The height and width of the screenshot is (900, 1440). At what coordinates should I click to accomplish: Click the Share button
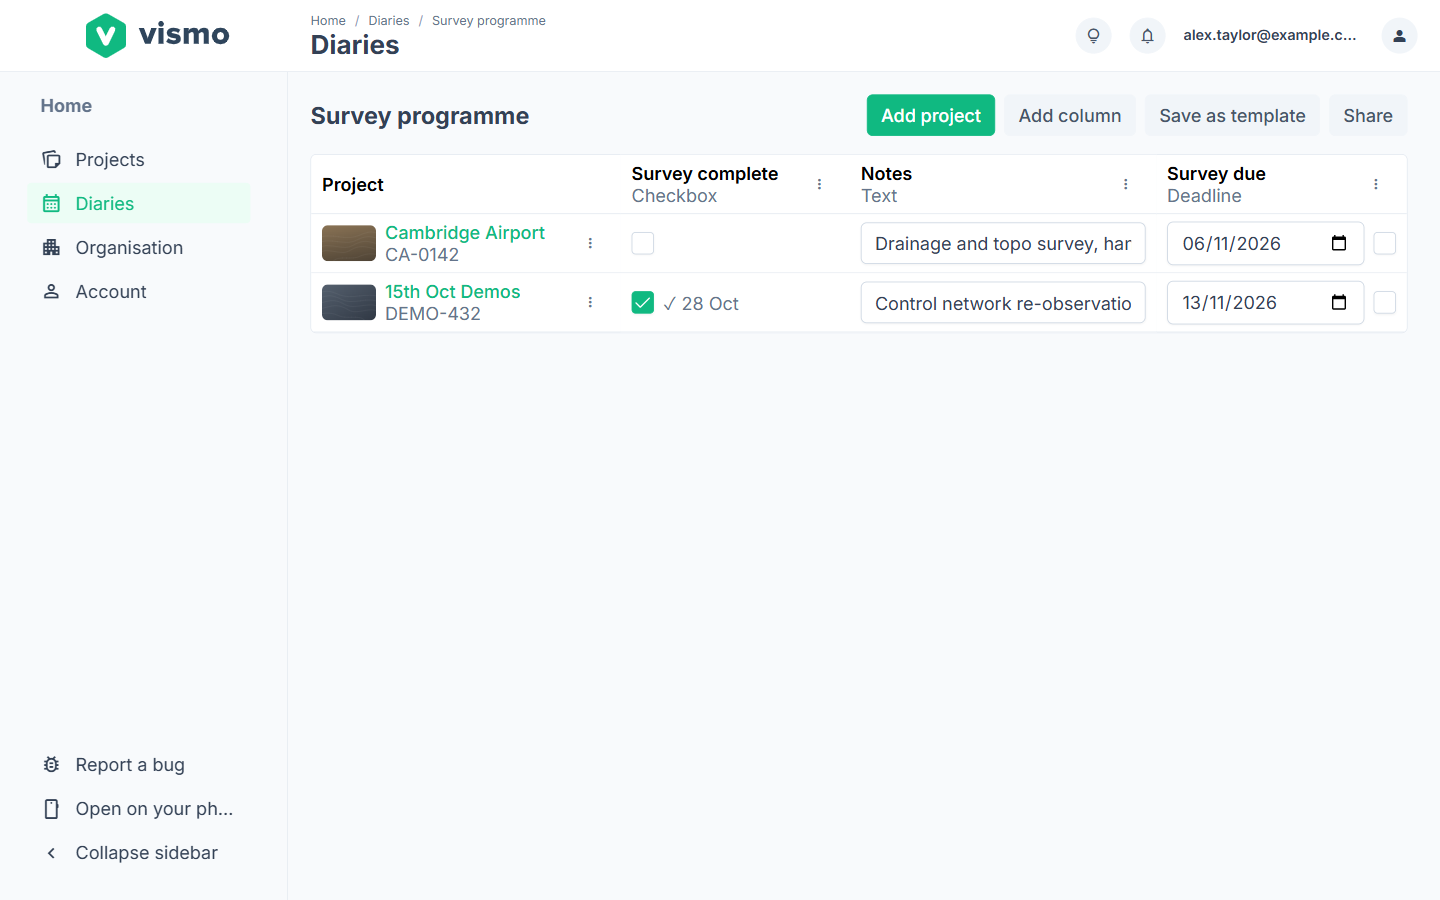(1368, 115)
